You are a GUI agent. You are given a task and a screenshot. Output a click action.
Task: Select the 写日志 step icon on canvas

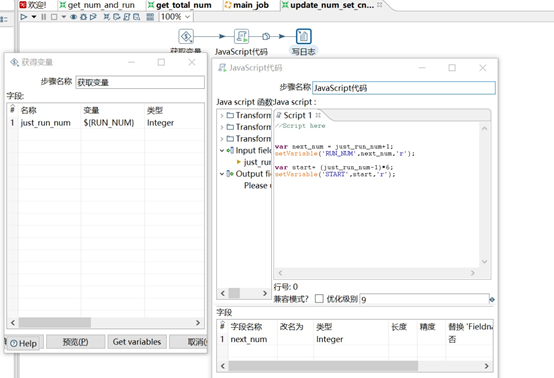pyautogui.click(x=303, y=36)
